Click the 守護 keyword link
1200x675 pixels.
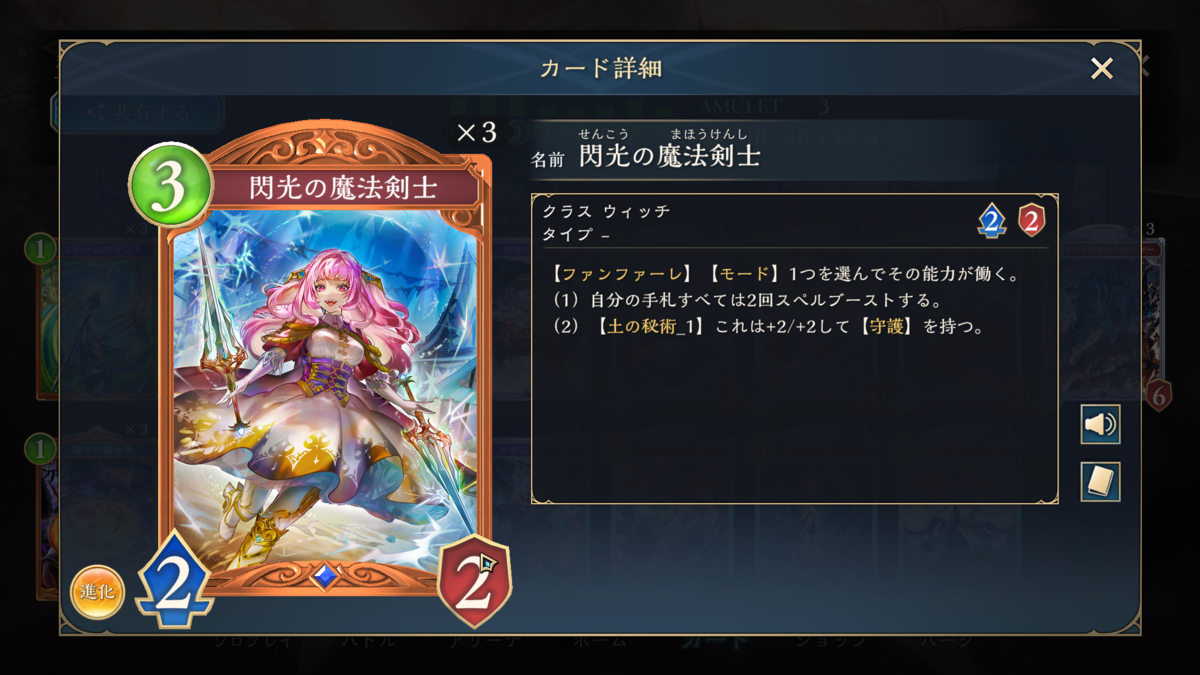pyautogui.click(x=889, y=326)
